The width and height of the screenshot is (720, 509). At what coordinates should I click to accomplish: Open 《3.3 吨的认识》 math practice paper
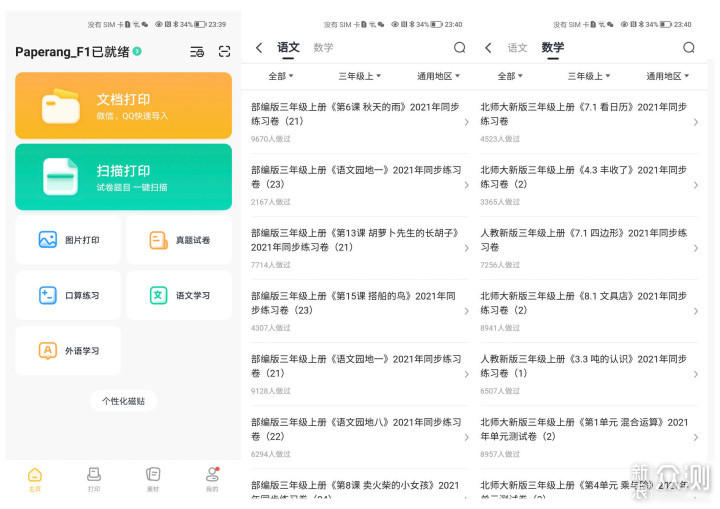(589, 374)
